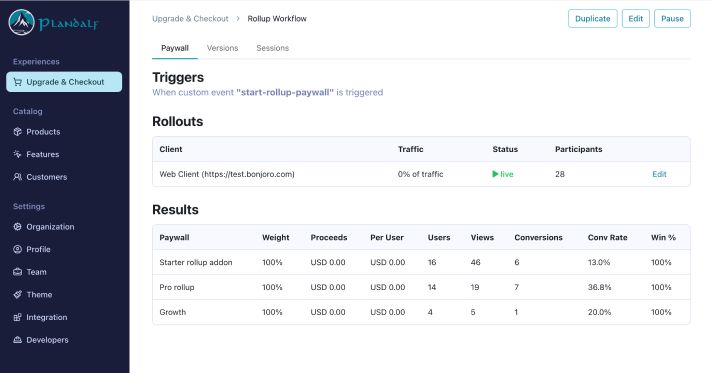Click the Features sparkle icon
711x373 pixels.
click(x=18, y=155)
